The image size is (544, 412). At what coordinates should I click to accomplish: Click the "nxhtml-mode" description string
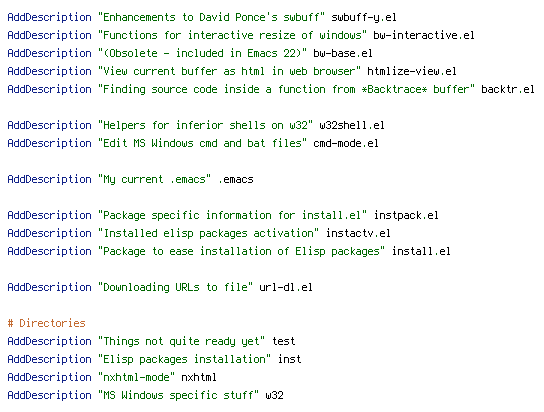coord(137,378)
